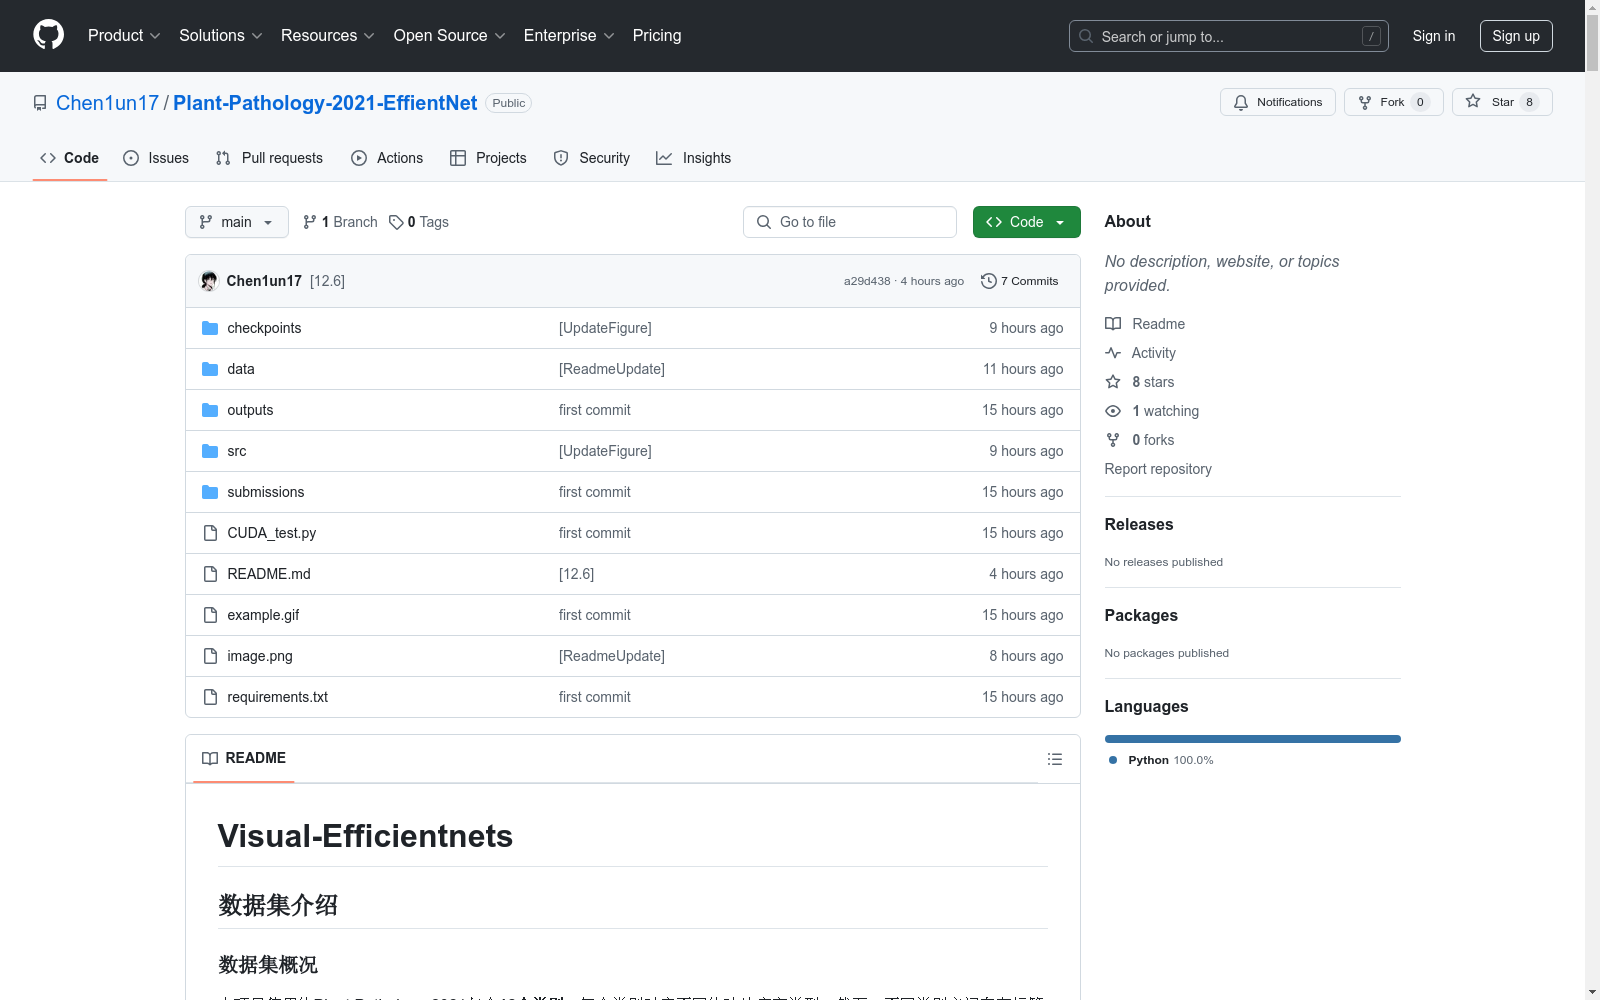Viewport: 1600px width, 1000px height.
Task: Expand the Solutions menu
Action: (x=221, y=36)
